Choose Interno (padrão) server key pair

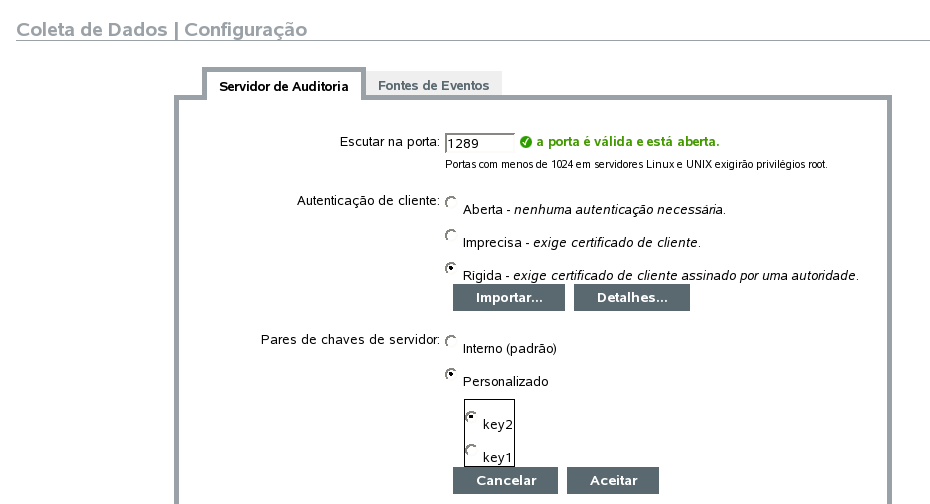451,341
